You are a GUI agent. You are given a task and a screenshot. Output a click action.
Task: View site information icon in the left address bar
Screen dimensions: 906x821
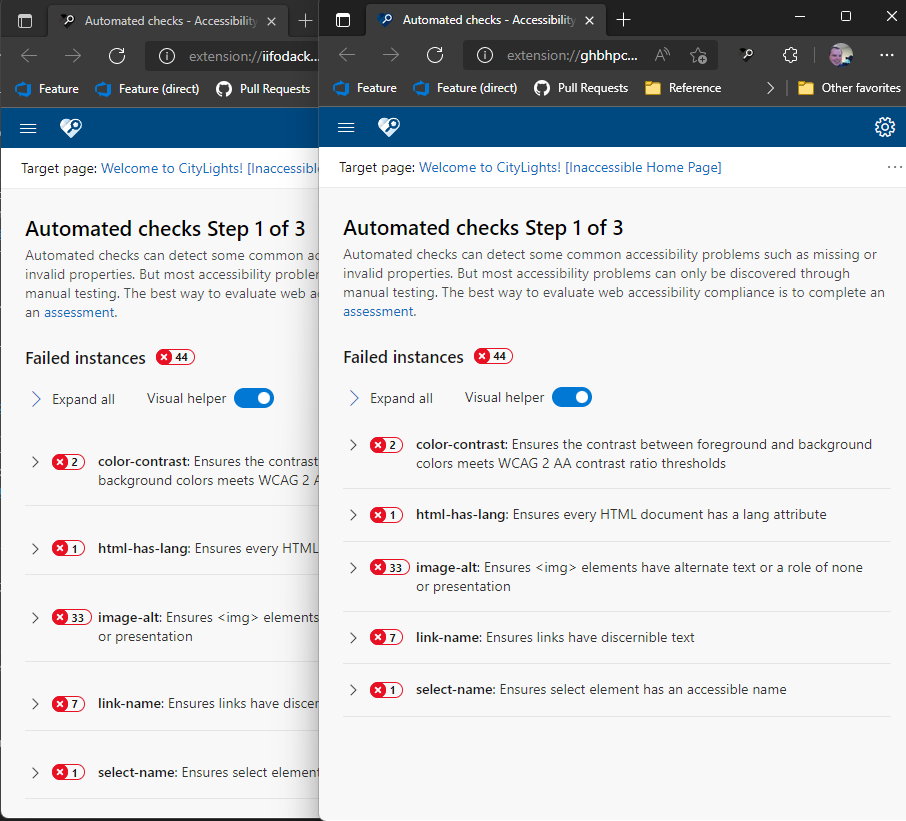167,56
